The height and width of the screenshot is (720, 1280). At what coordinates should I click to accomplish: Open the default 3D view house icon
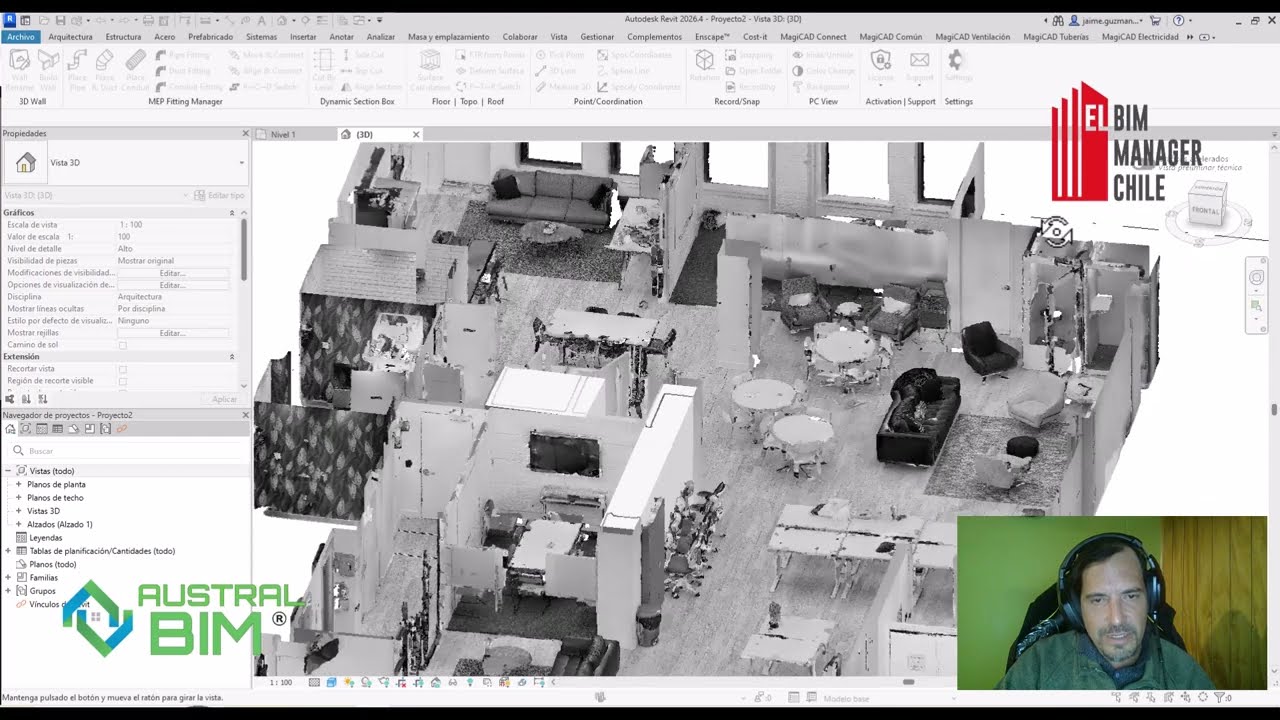(282, 20)
